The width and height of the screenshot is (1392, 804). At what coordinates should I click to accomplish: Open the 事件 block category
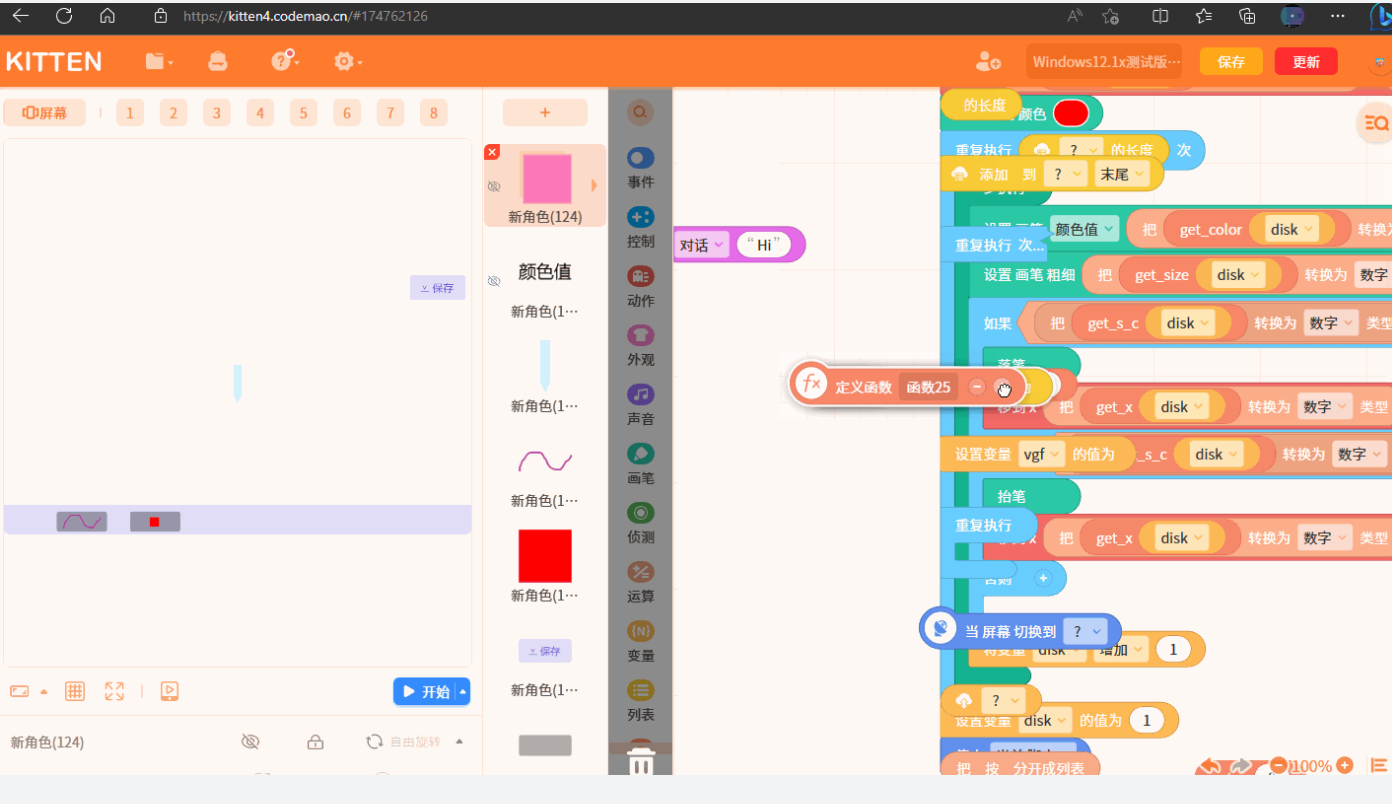(x=641, y=168)
